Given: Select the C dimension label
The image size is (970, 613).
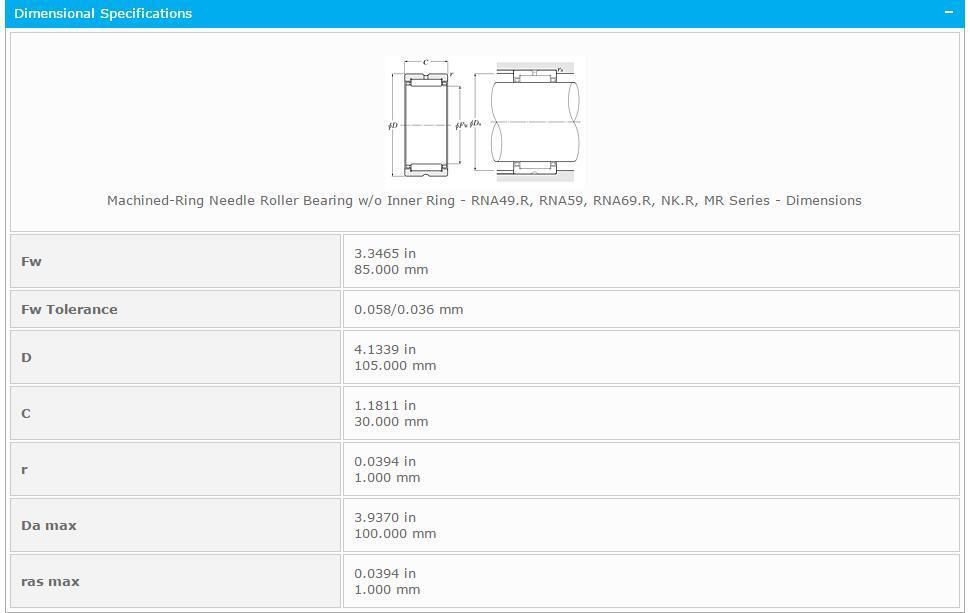Looking at the screenshot, I should tap(26, 413).
